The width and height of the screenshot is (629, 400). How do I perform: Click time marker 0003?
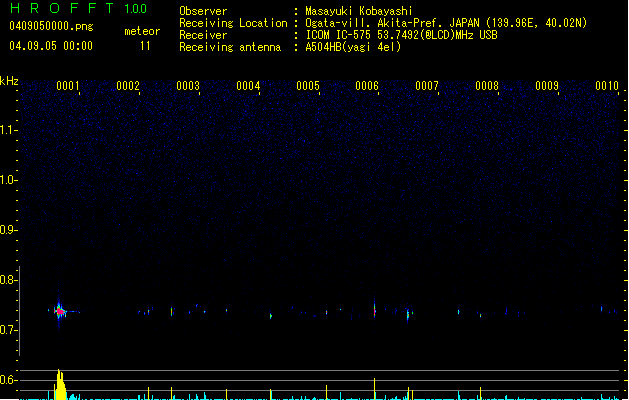tap(188, 86)
